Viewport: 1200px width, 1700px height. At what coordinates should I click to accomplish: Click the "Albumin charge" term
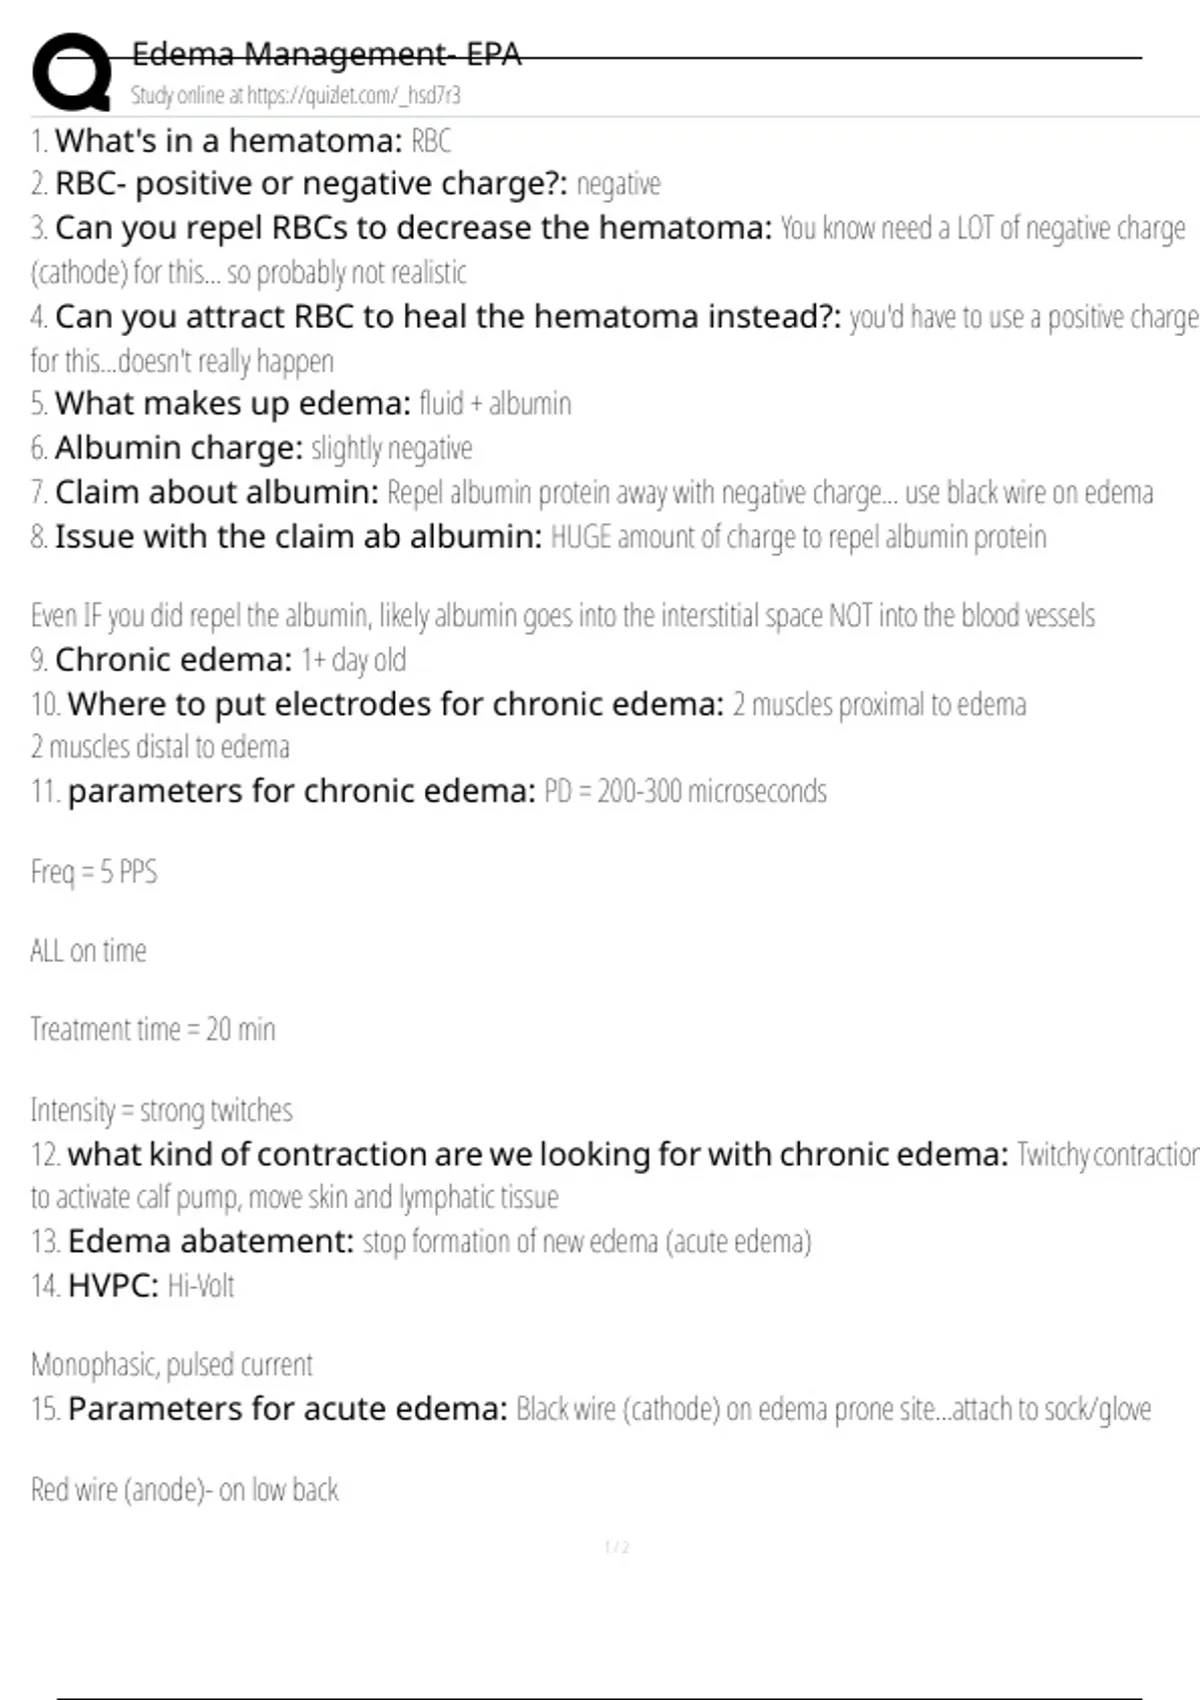pos(179,448)
